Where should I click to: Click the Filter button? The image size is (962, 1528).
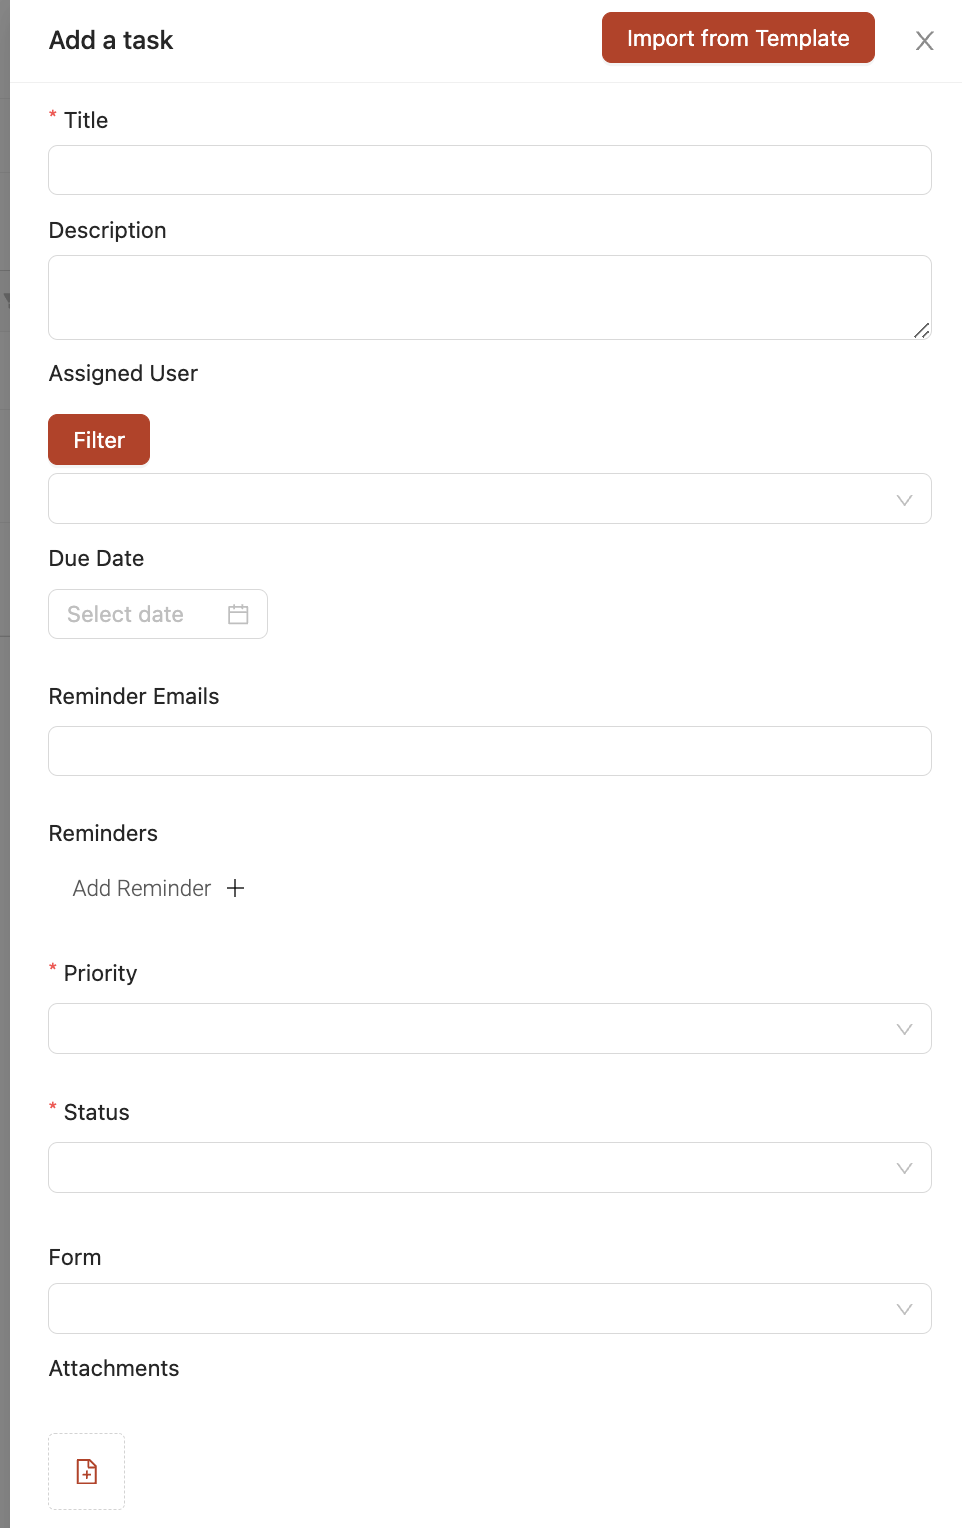99,440
